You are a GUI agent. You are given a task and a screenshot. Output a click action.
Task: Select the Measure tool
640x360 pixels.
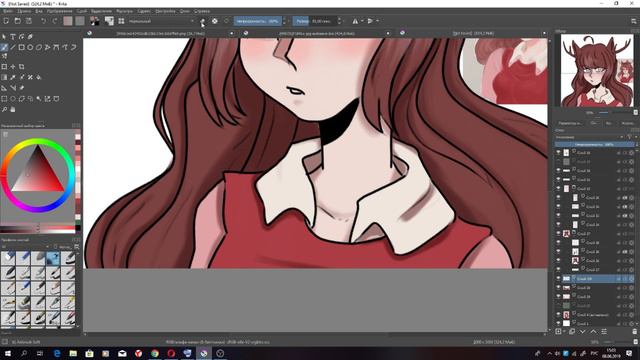coord(13,88)
